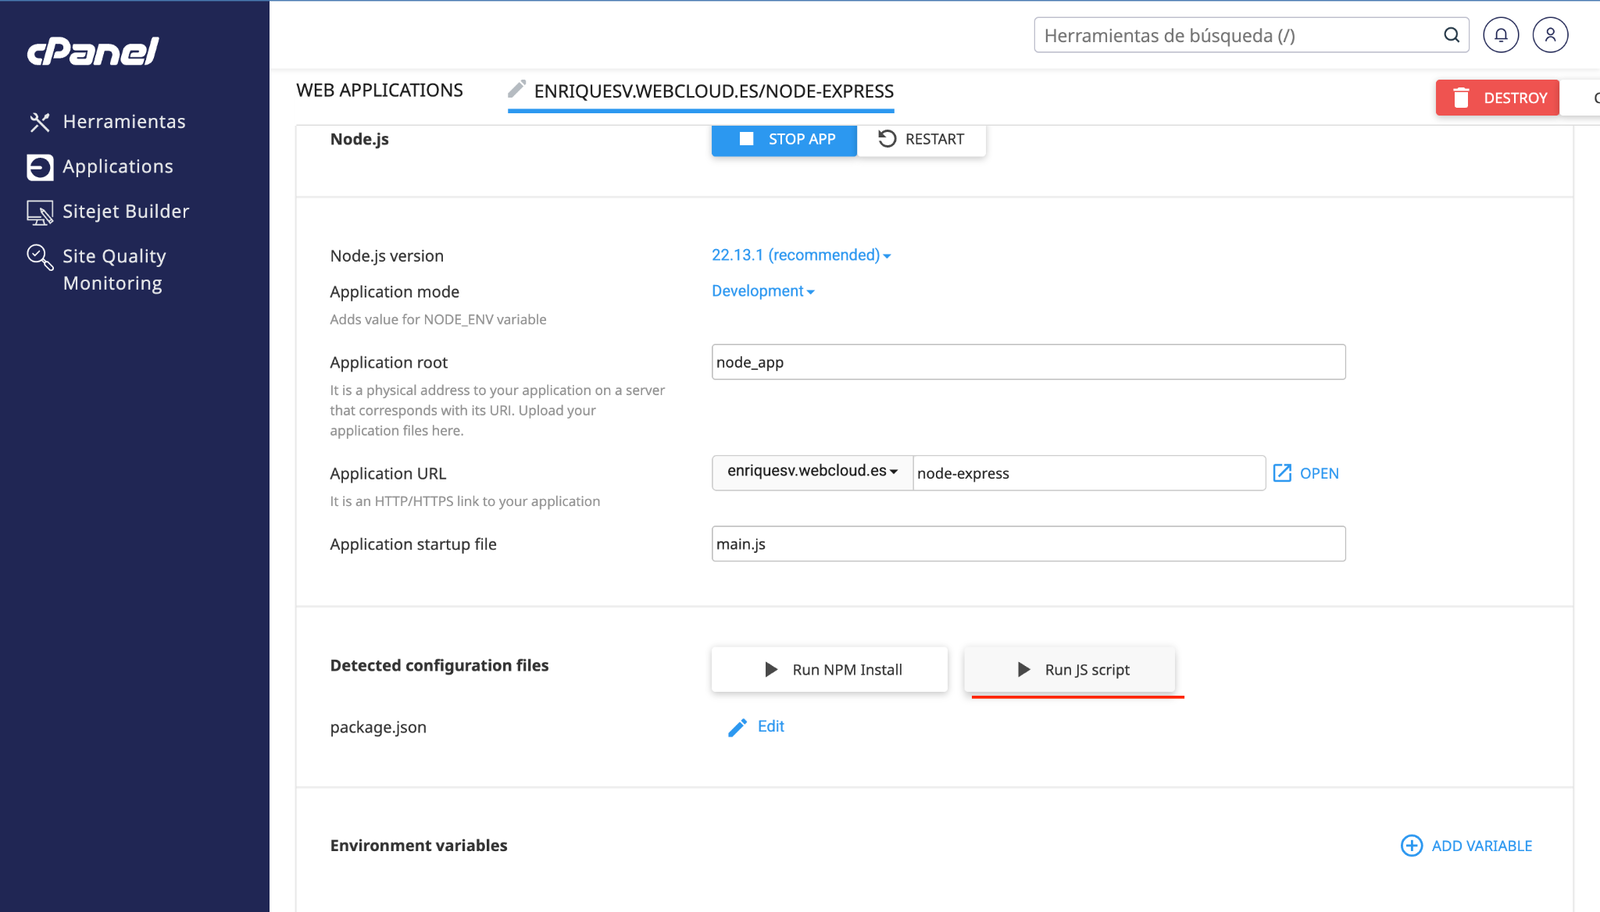Click the cPanel logo

pos(92,51)
